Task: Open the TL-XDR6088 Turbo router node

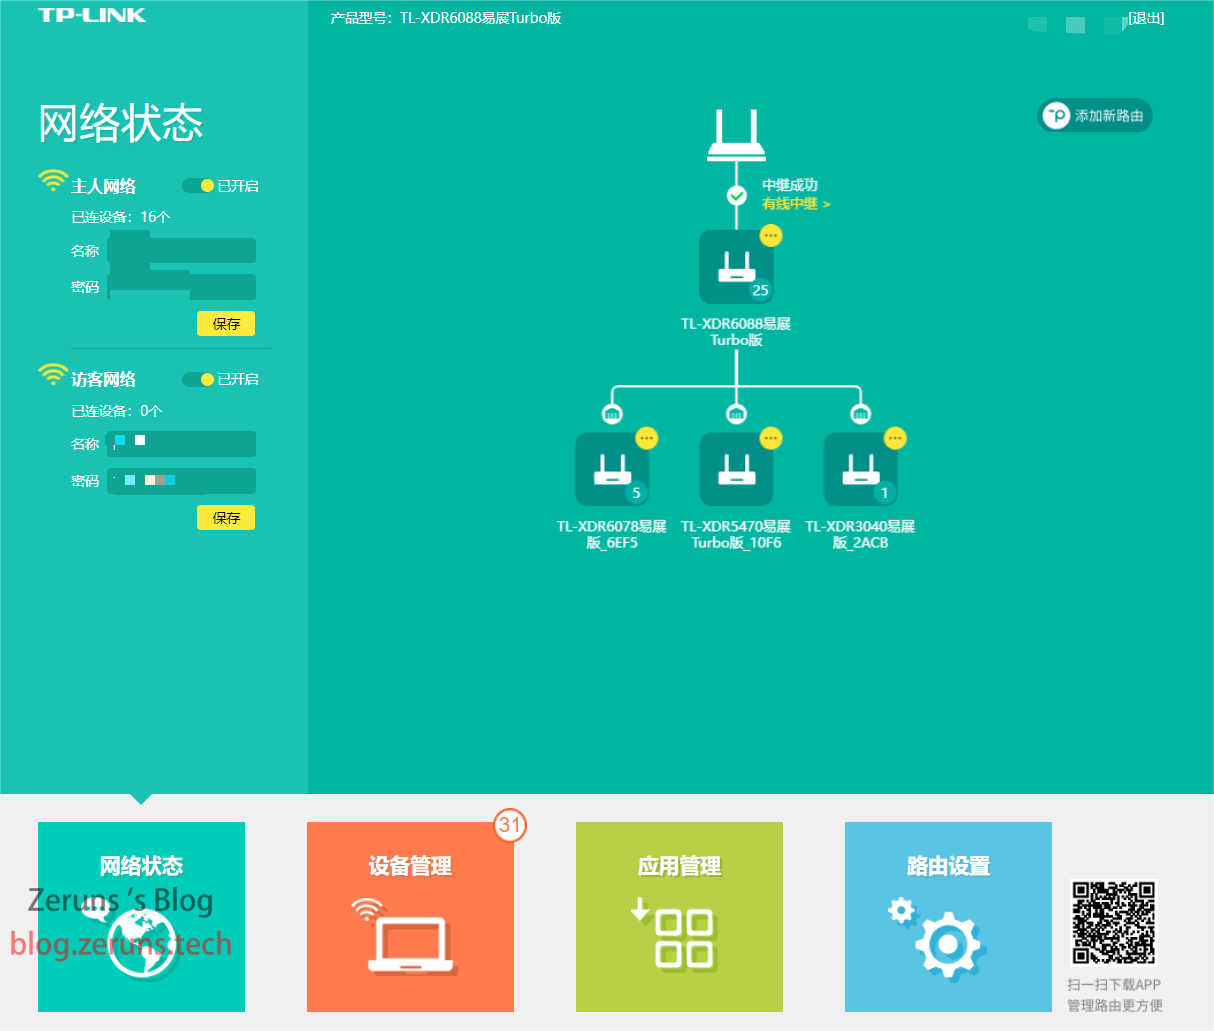Action: [736, 267]
